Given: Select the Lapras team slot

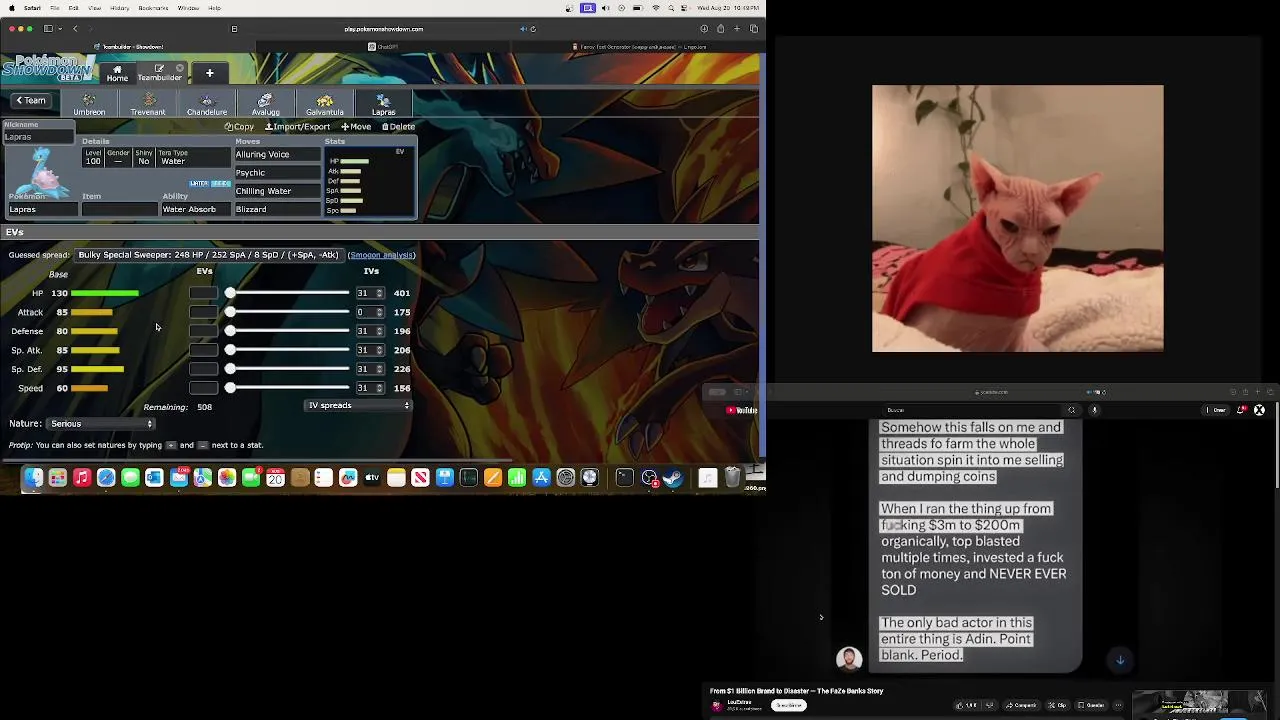Looking at the screenshot, I should click(384, 103).
